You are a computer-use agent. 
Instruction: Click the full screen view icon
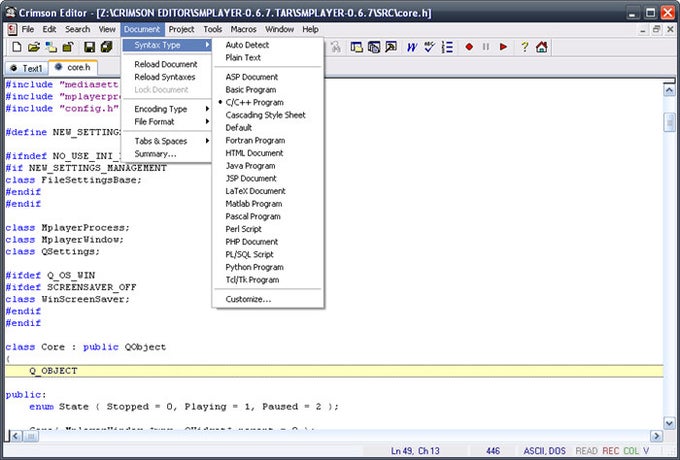pyautogui.click(x=391, y=47)
